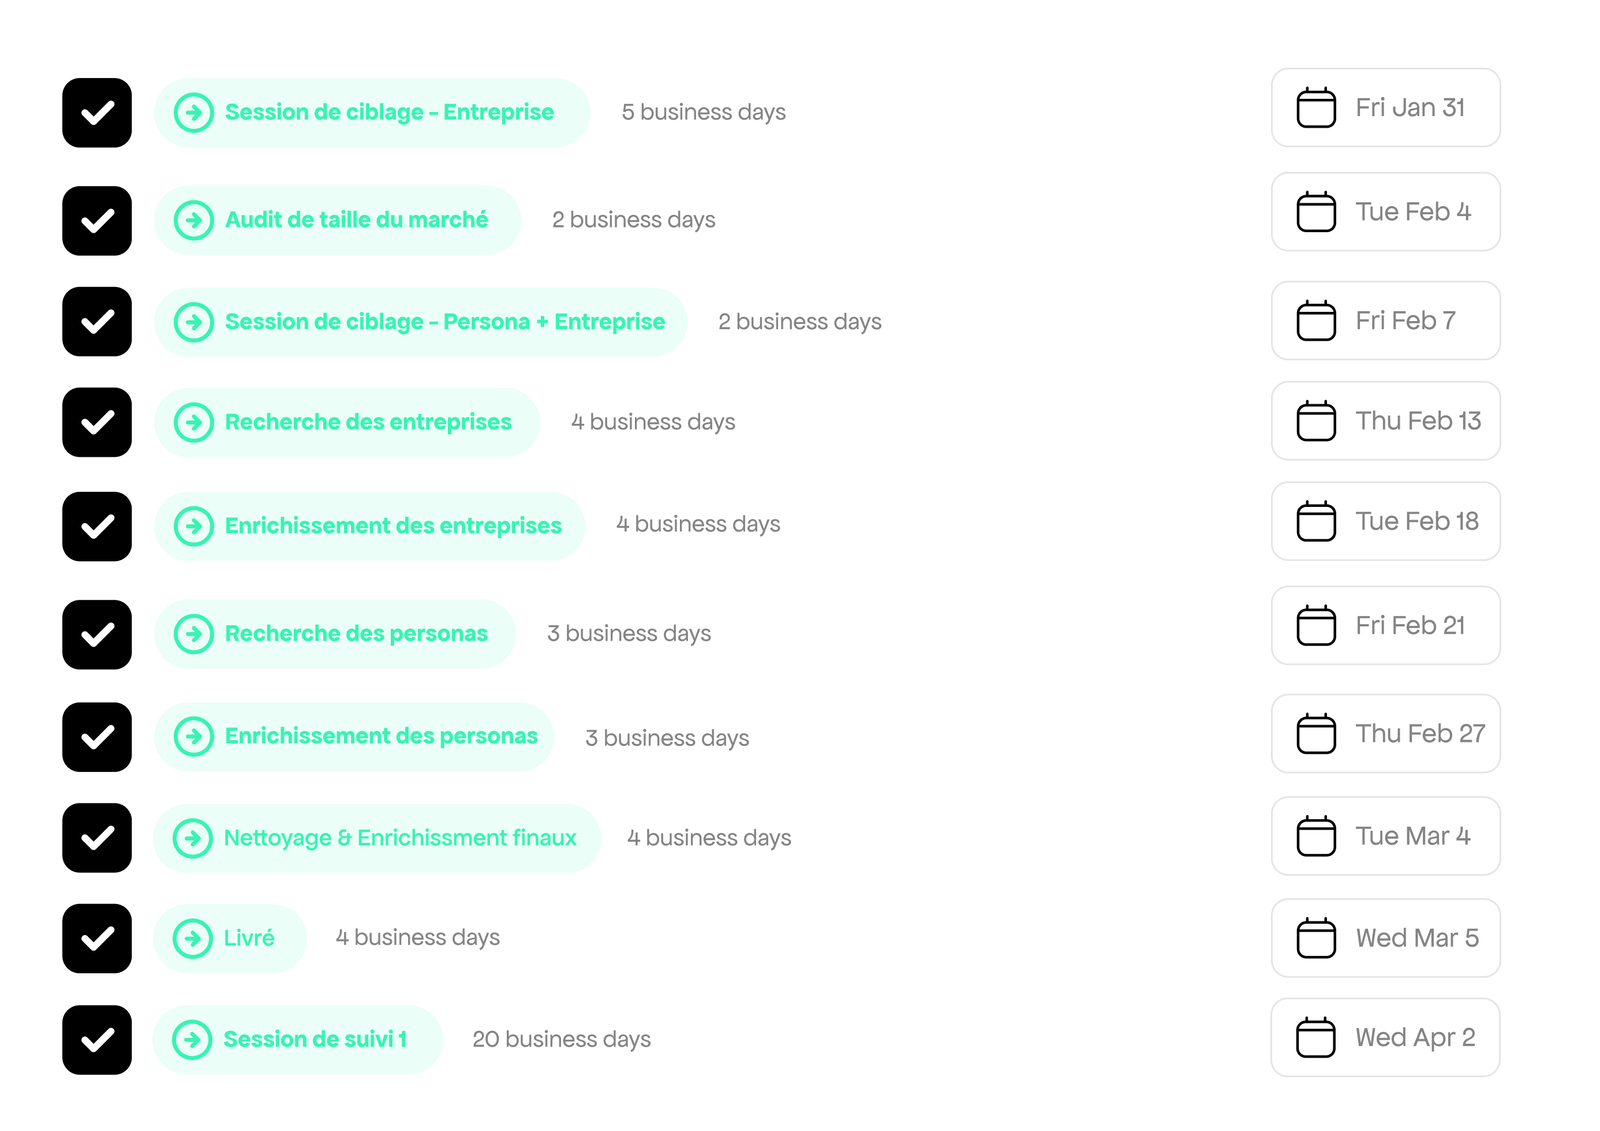Click arrow icon beside Livré
This screenshot has height=1131, width=1600.
[x=193, y=938]
